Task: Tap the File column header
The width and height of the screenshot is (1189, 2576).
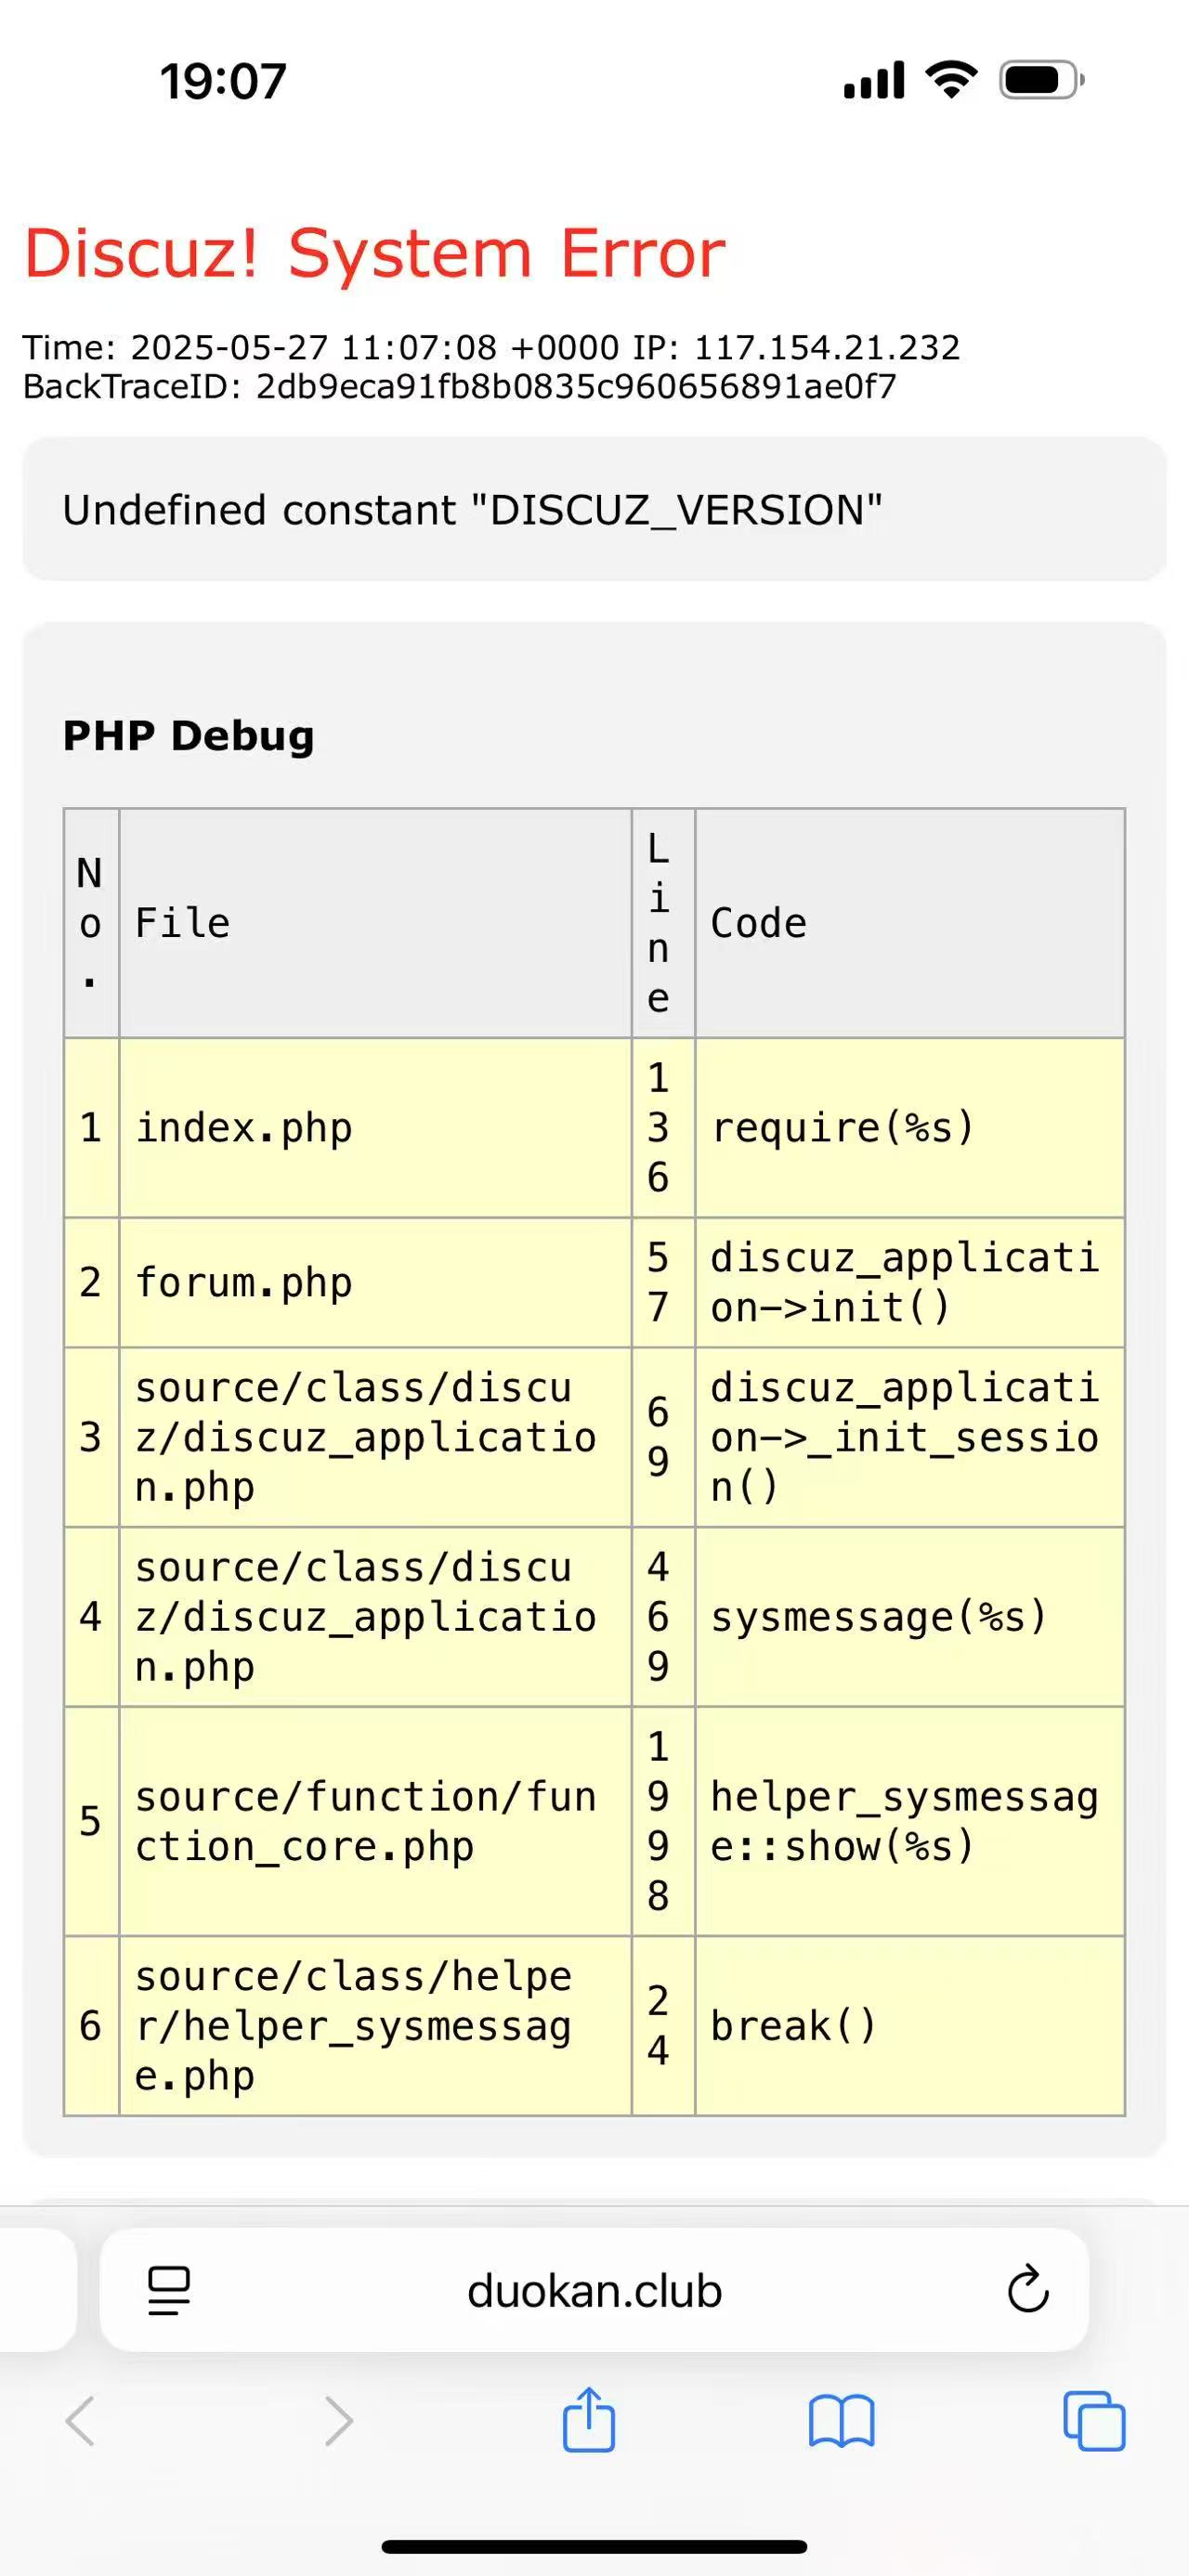Action: 376,923
